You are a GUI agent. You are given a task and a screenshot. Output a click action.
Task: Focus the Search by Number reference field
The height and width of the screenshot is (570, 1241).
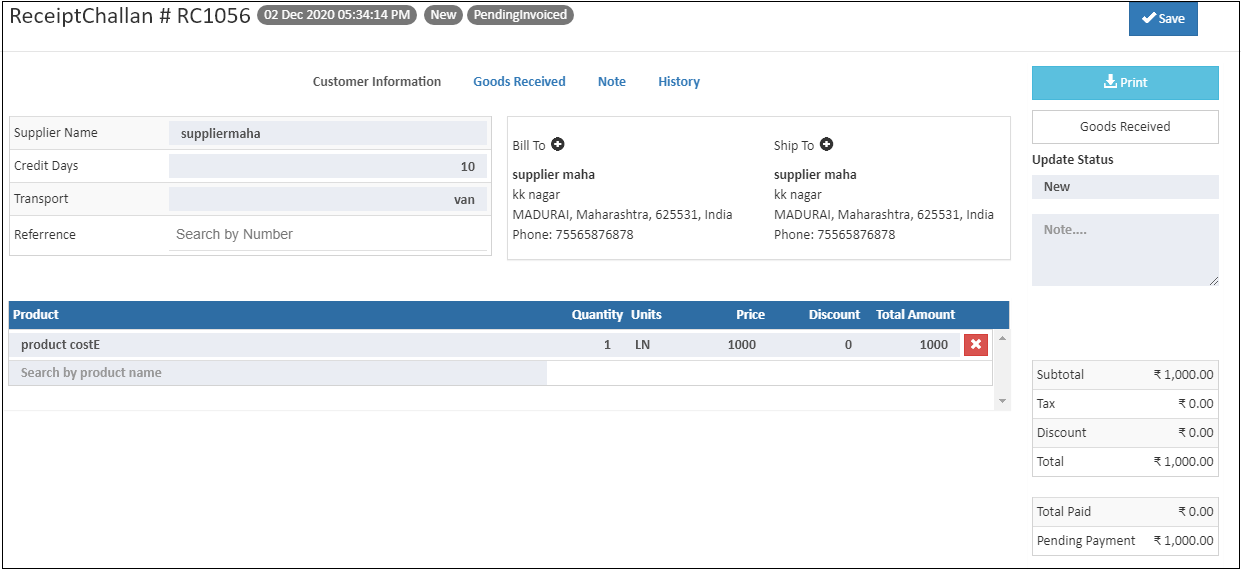click(x=328, y=235)
